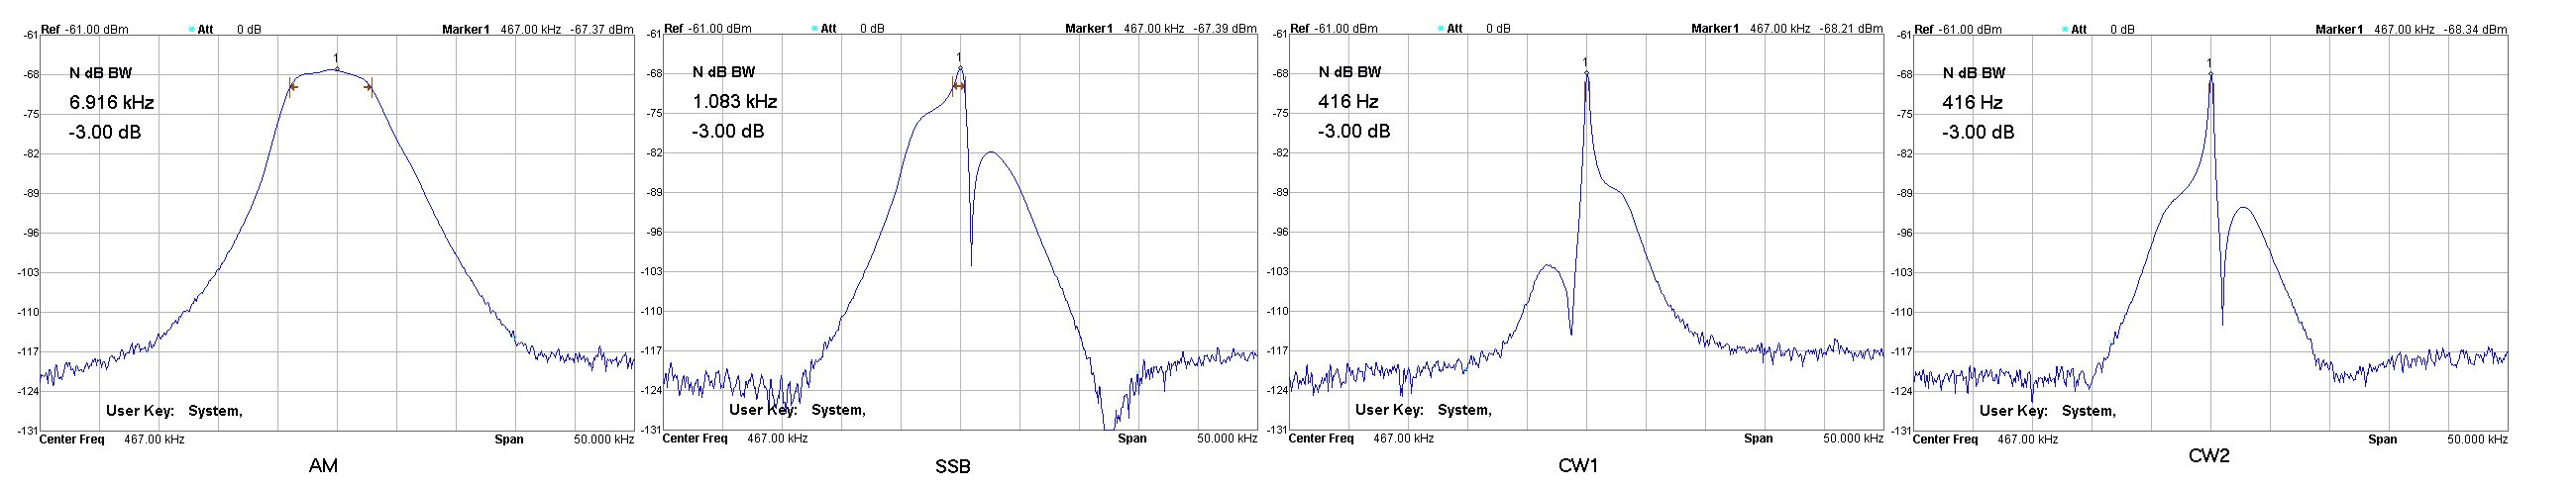Click the CW1 caption below the third plot

click(1578, 466)
